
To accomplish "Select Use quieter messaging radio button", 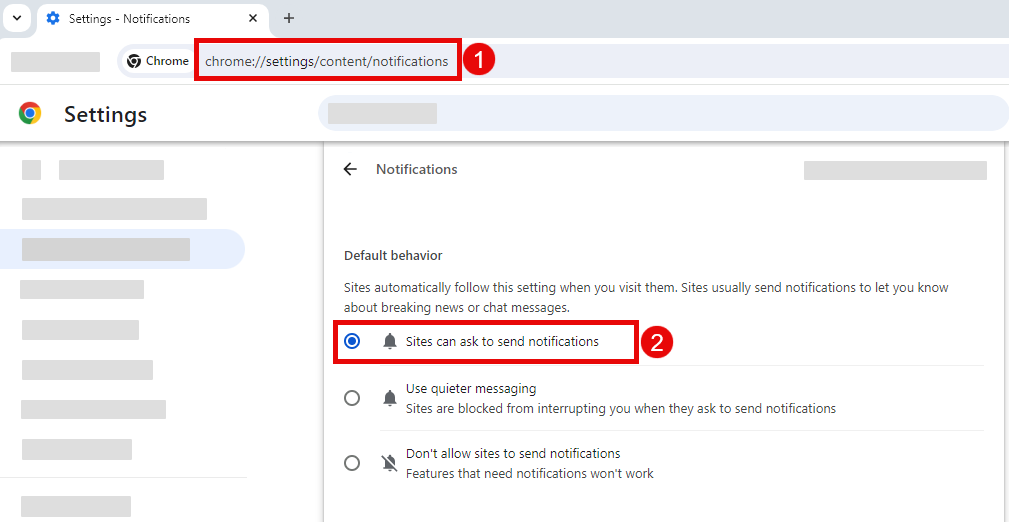I will coord(352,398).
